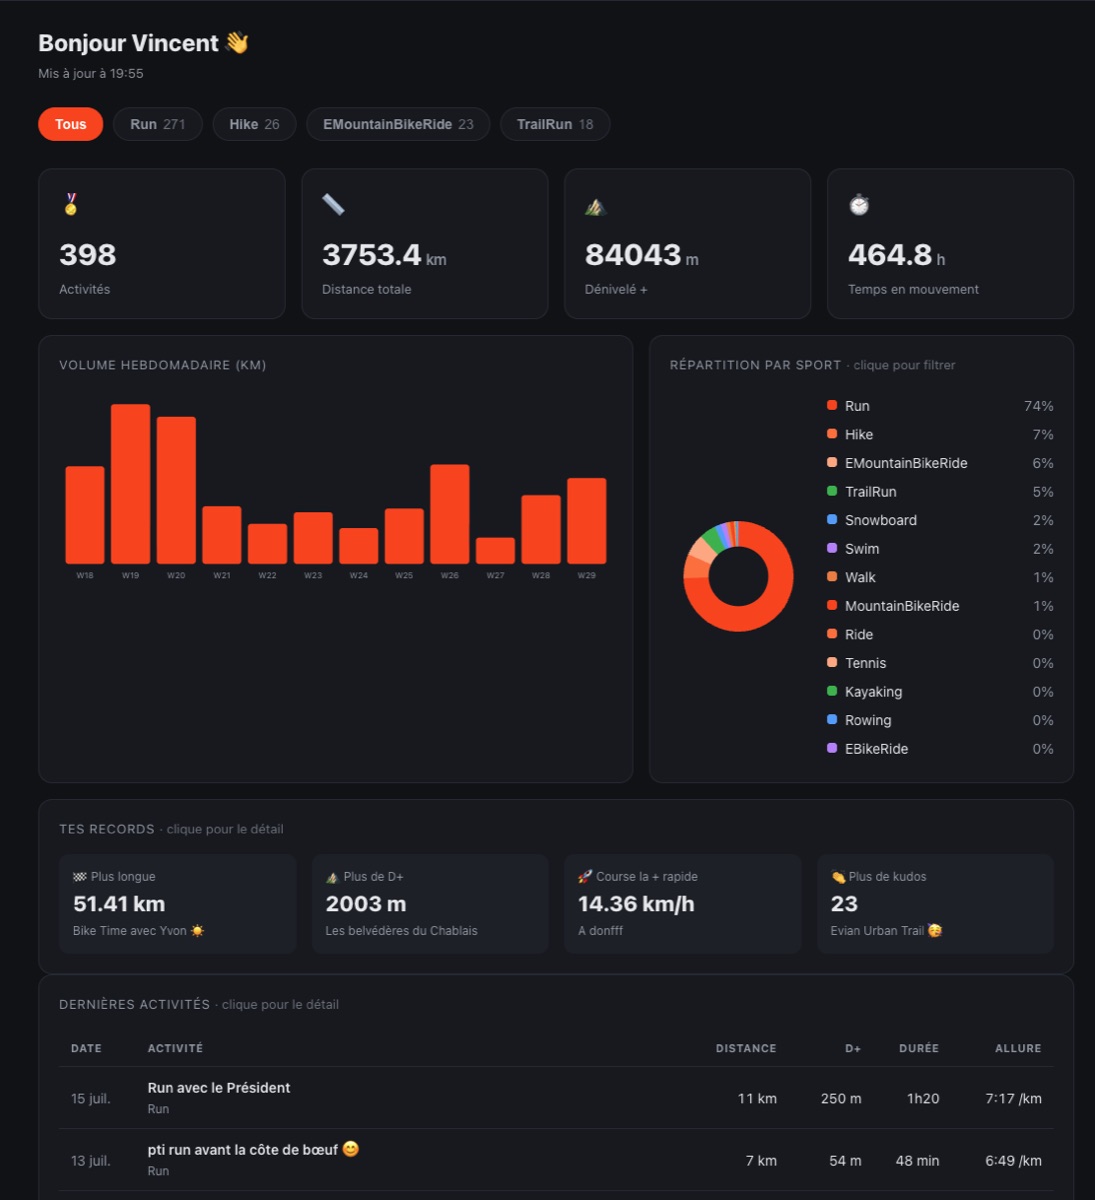Image resolution: width=1095 pixels, height=1200 pixels.
Task: Click the mountain icon on Dénivelé card
Action: point(596,206)
